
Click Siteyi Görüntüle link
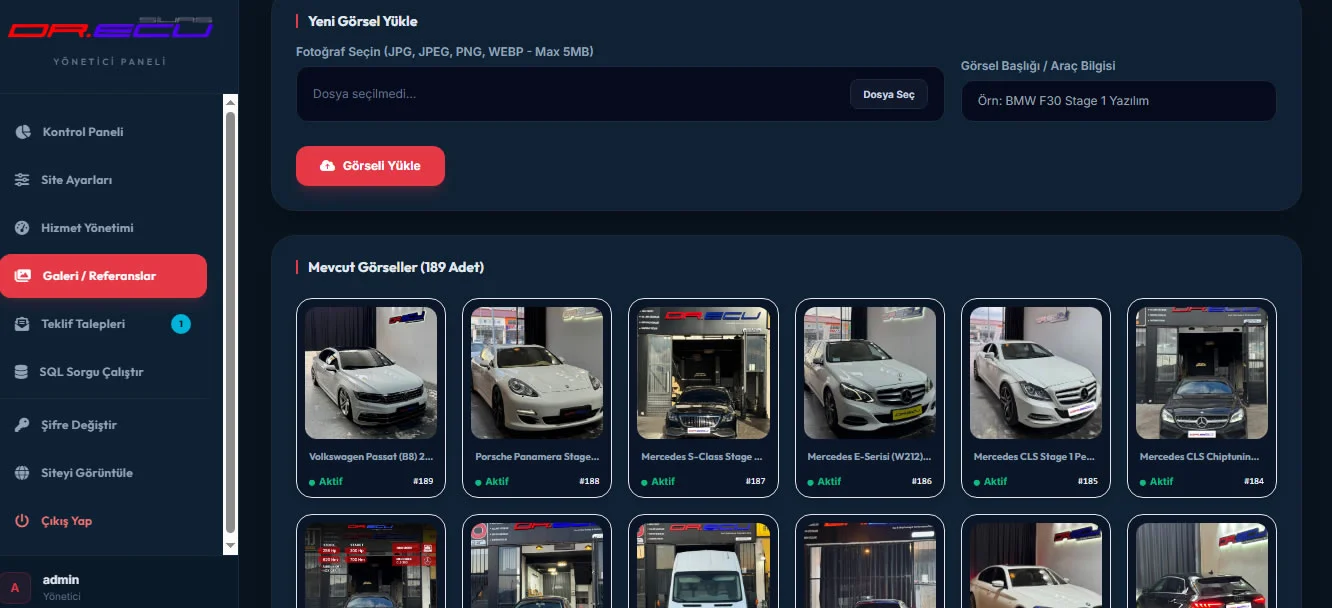click(x=103, y=473)
